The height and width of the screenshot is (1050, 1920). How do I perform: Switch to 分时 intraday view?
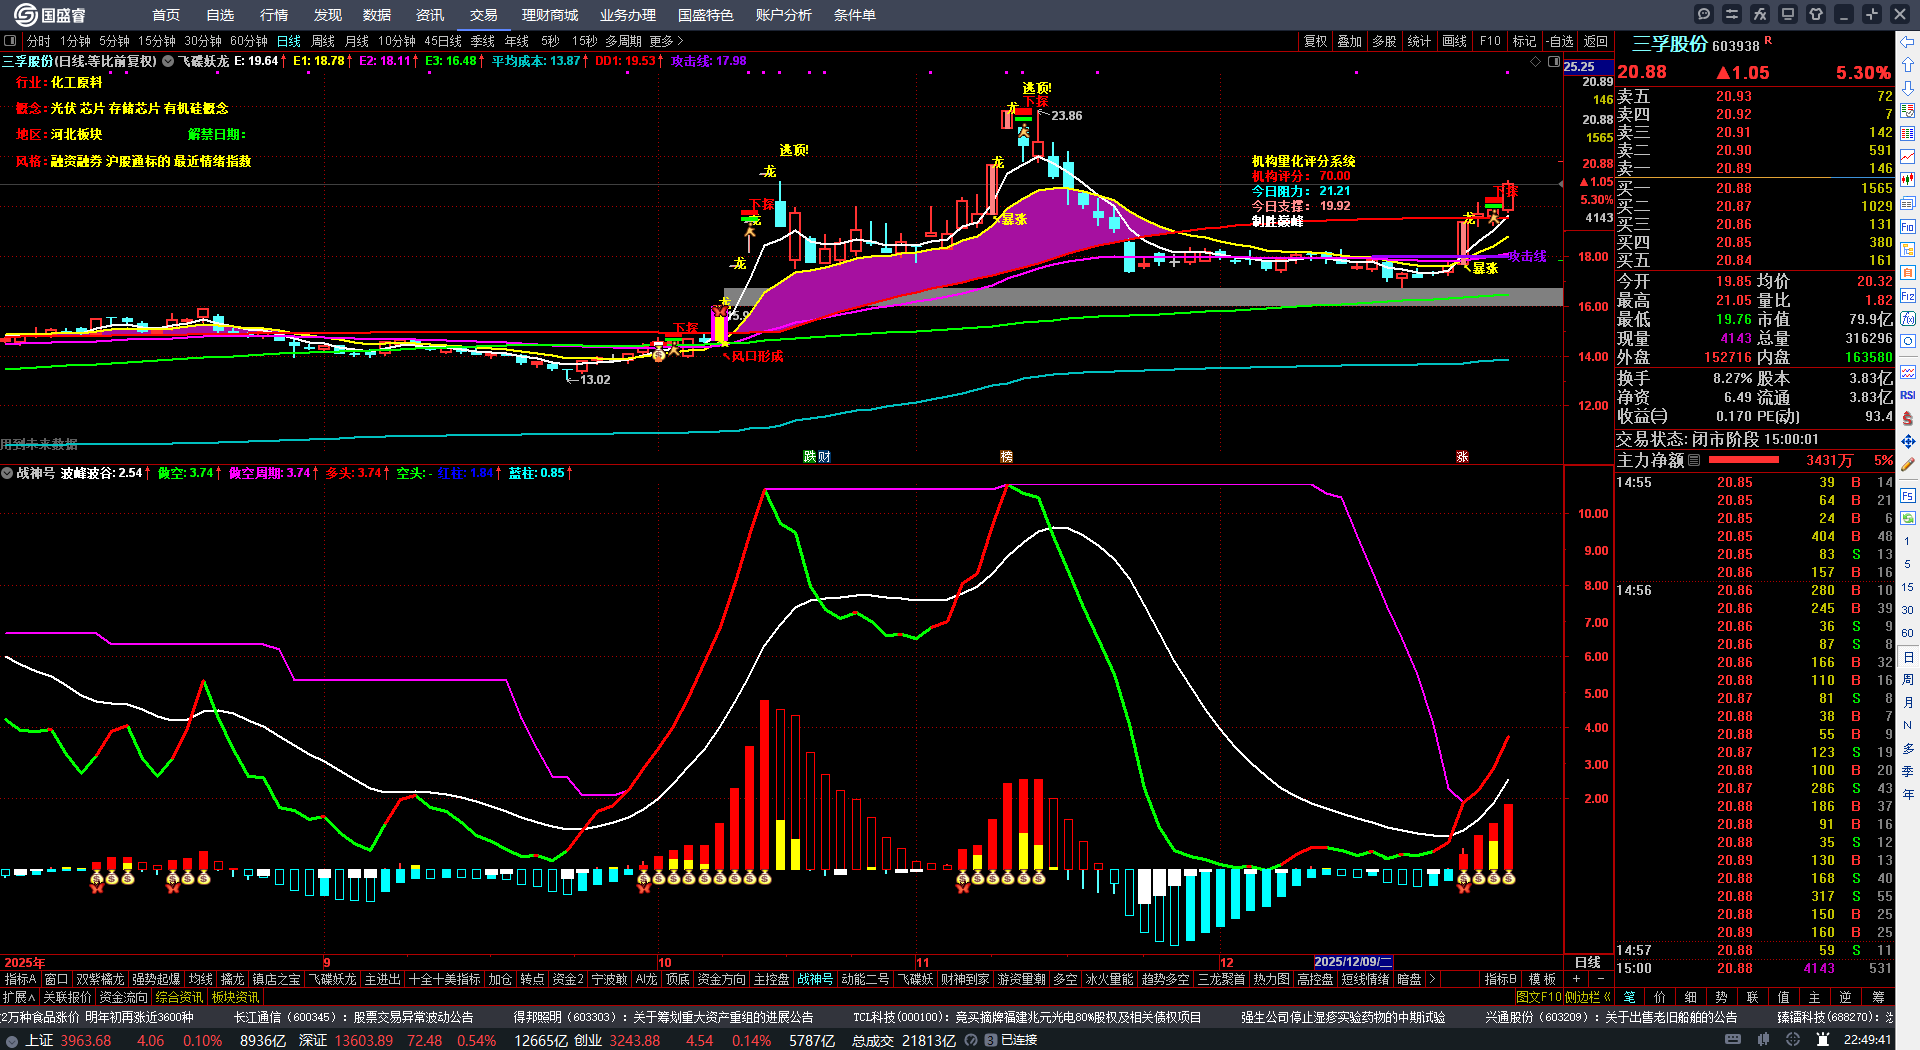coord(39,41)
